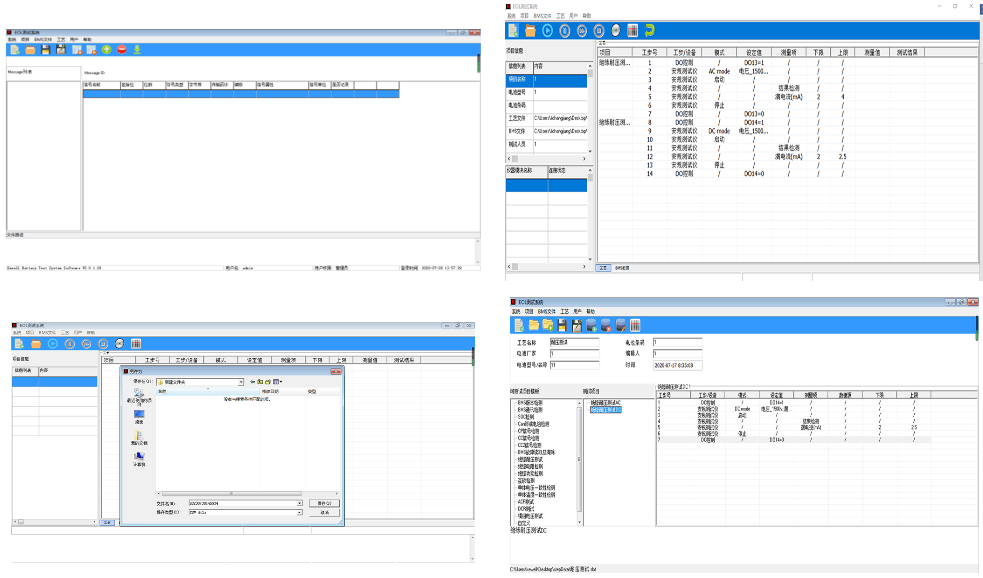Click the green return arrow toolbar icon
Screen dimensions: 983x578
click(649, 31)
